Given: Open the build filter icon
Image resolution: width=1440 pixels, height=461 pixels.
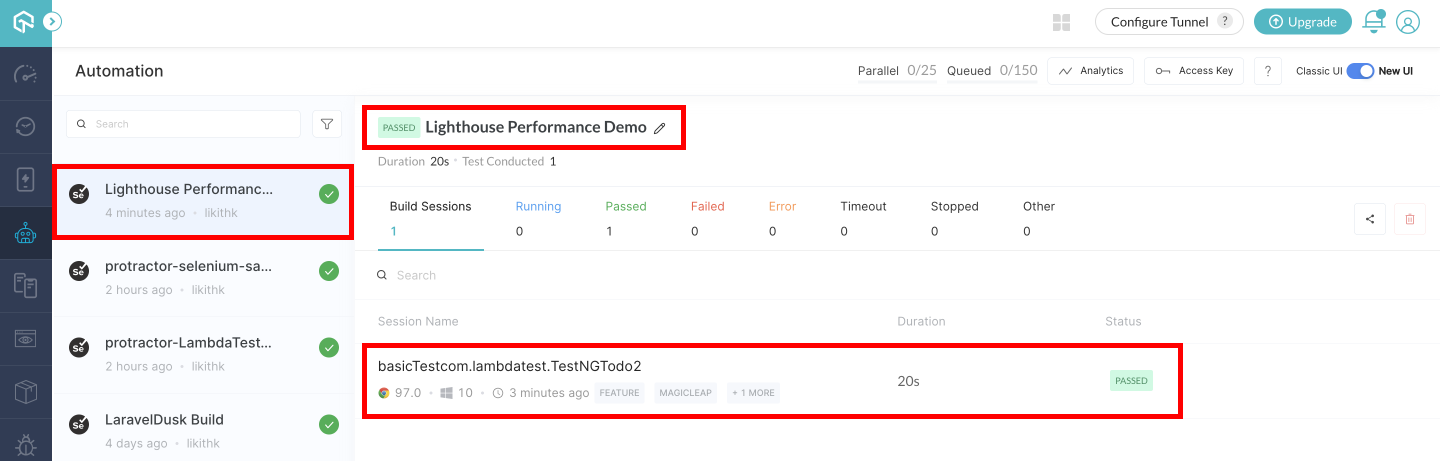Looking at the screenshot, I should click(x=327, y=124).
